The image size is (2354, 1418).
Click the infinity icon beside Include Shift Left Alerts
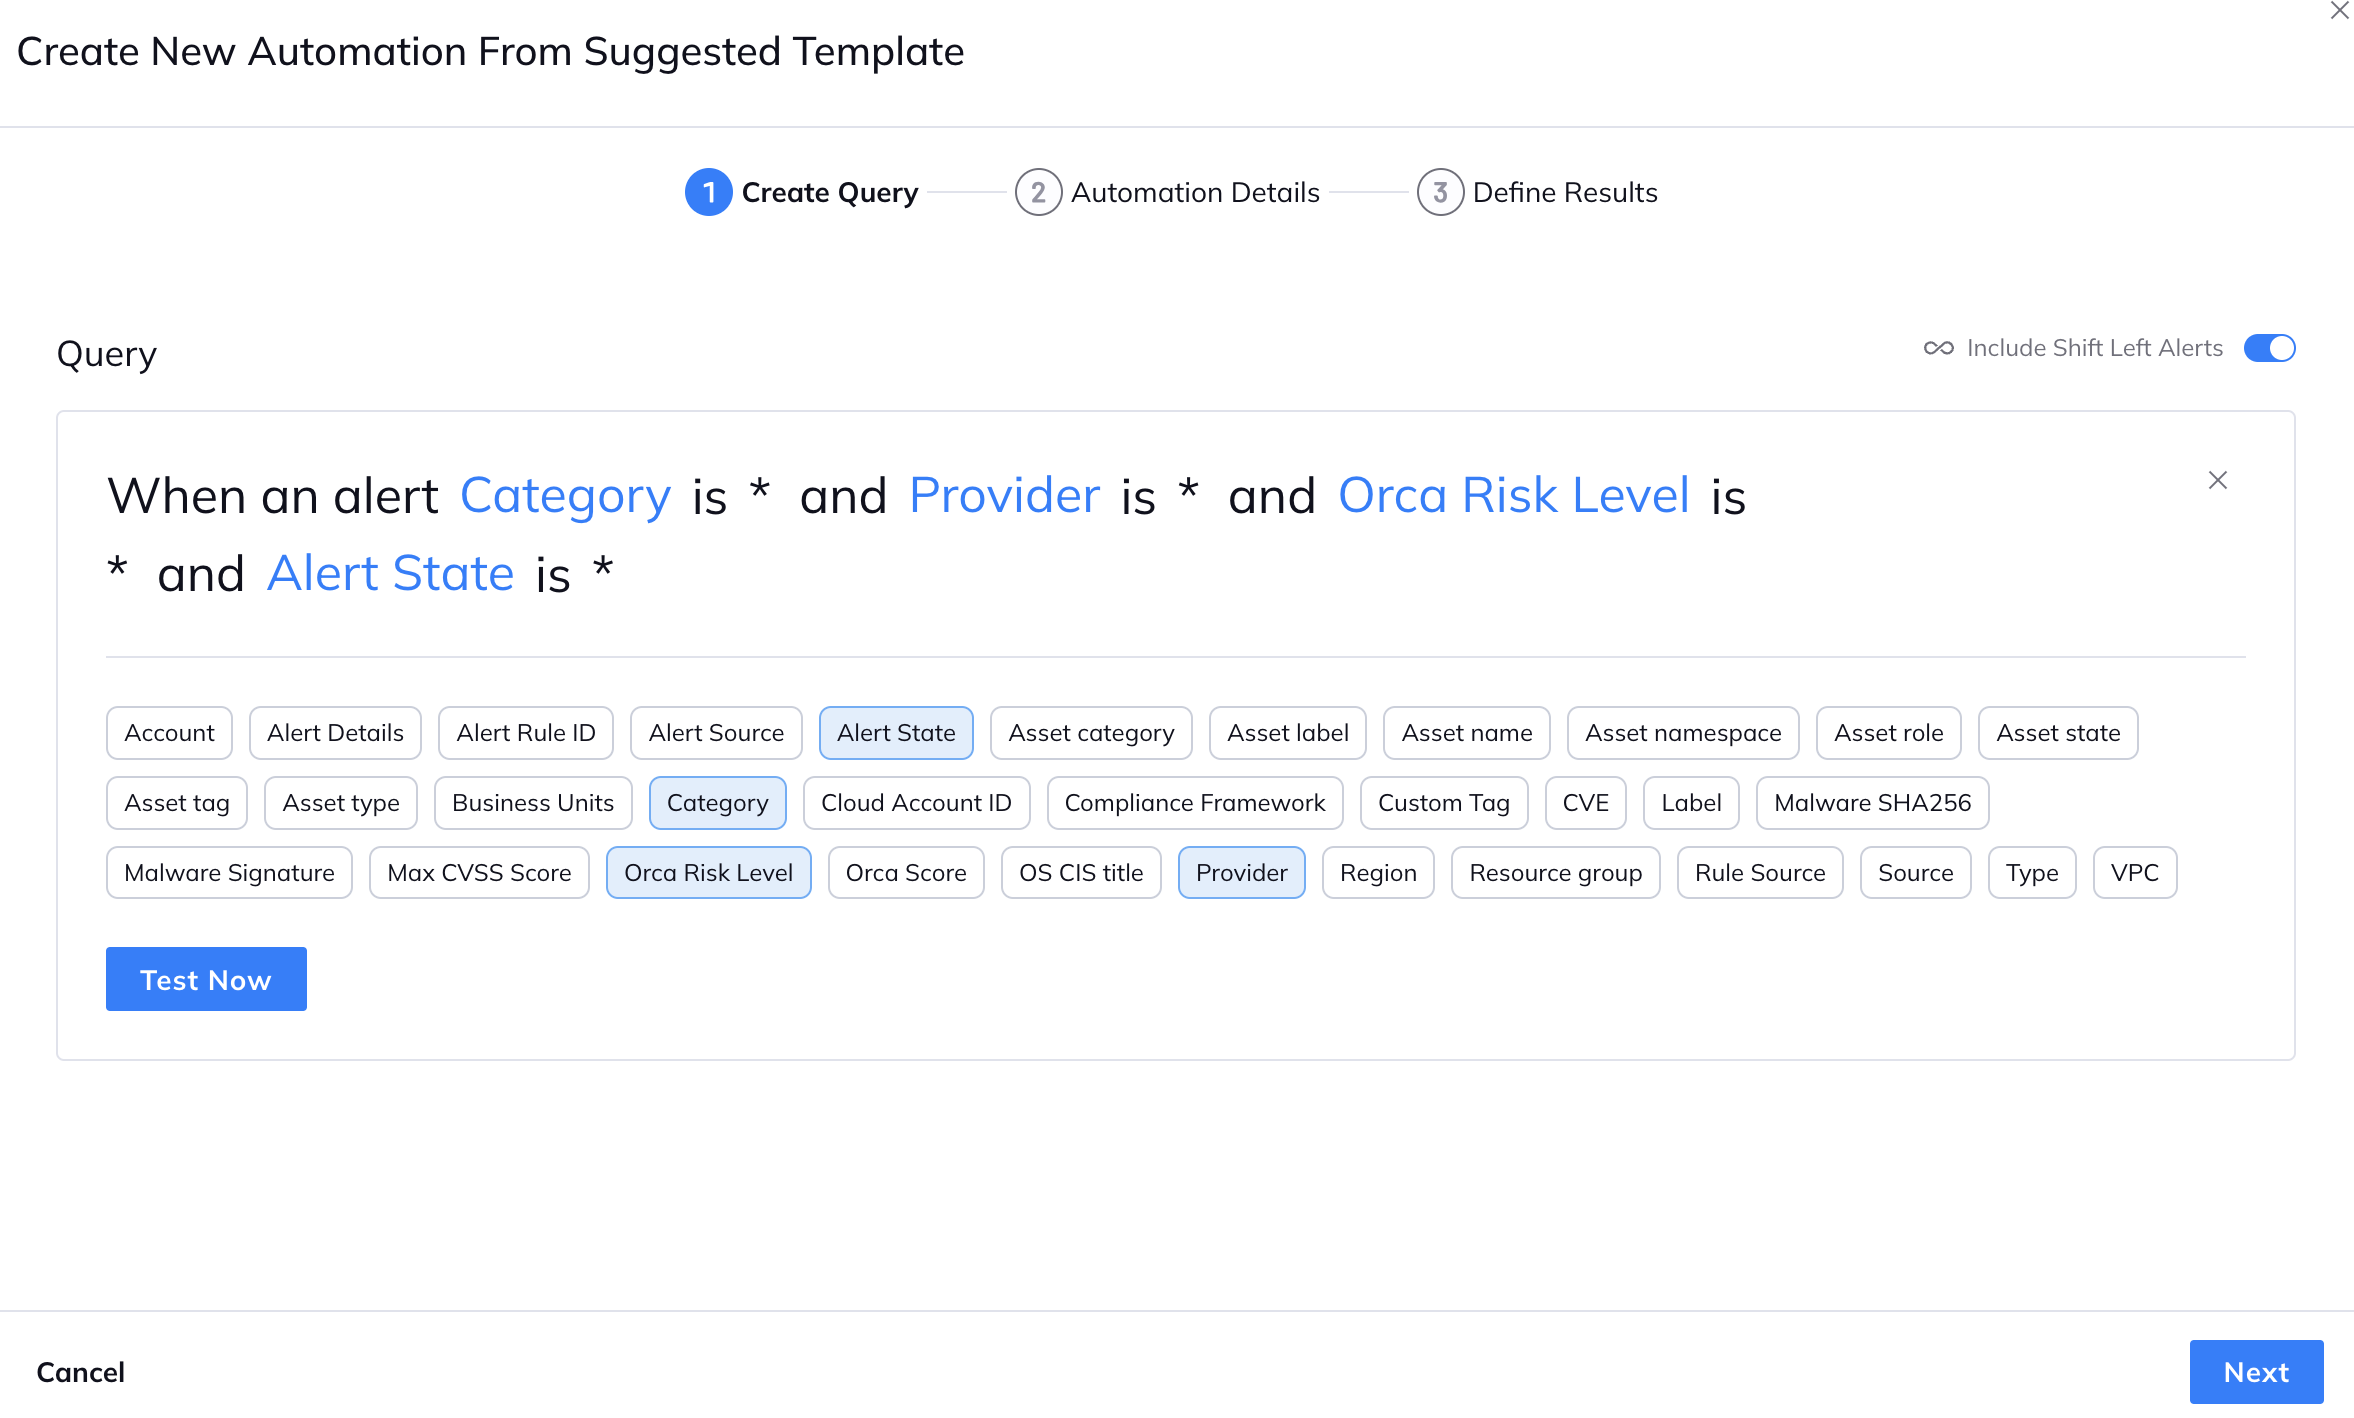[x=1939, y=347]
